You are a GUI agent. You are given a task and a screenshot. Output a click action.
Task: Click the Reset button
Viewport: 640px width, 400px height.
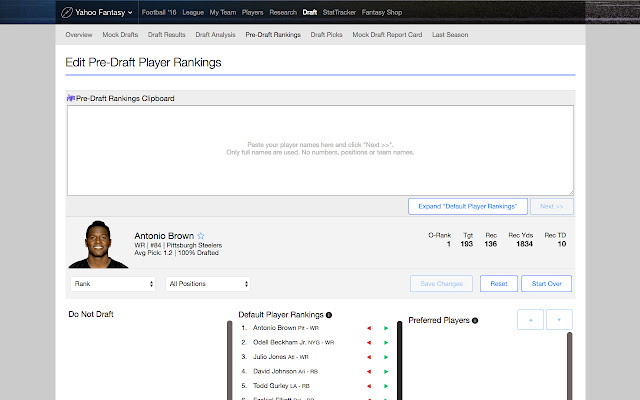(499, 284)
